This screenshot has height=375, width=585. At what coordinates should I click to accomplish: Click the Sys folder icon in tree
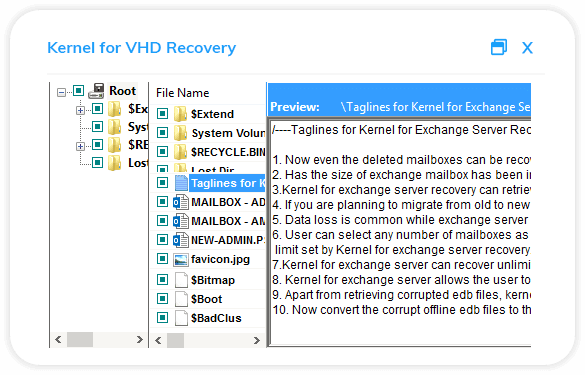click(115, 127)
